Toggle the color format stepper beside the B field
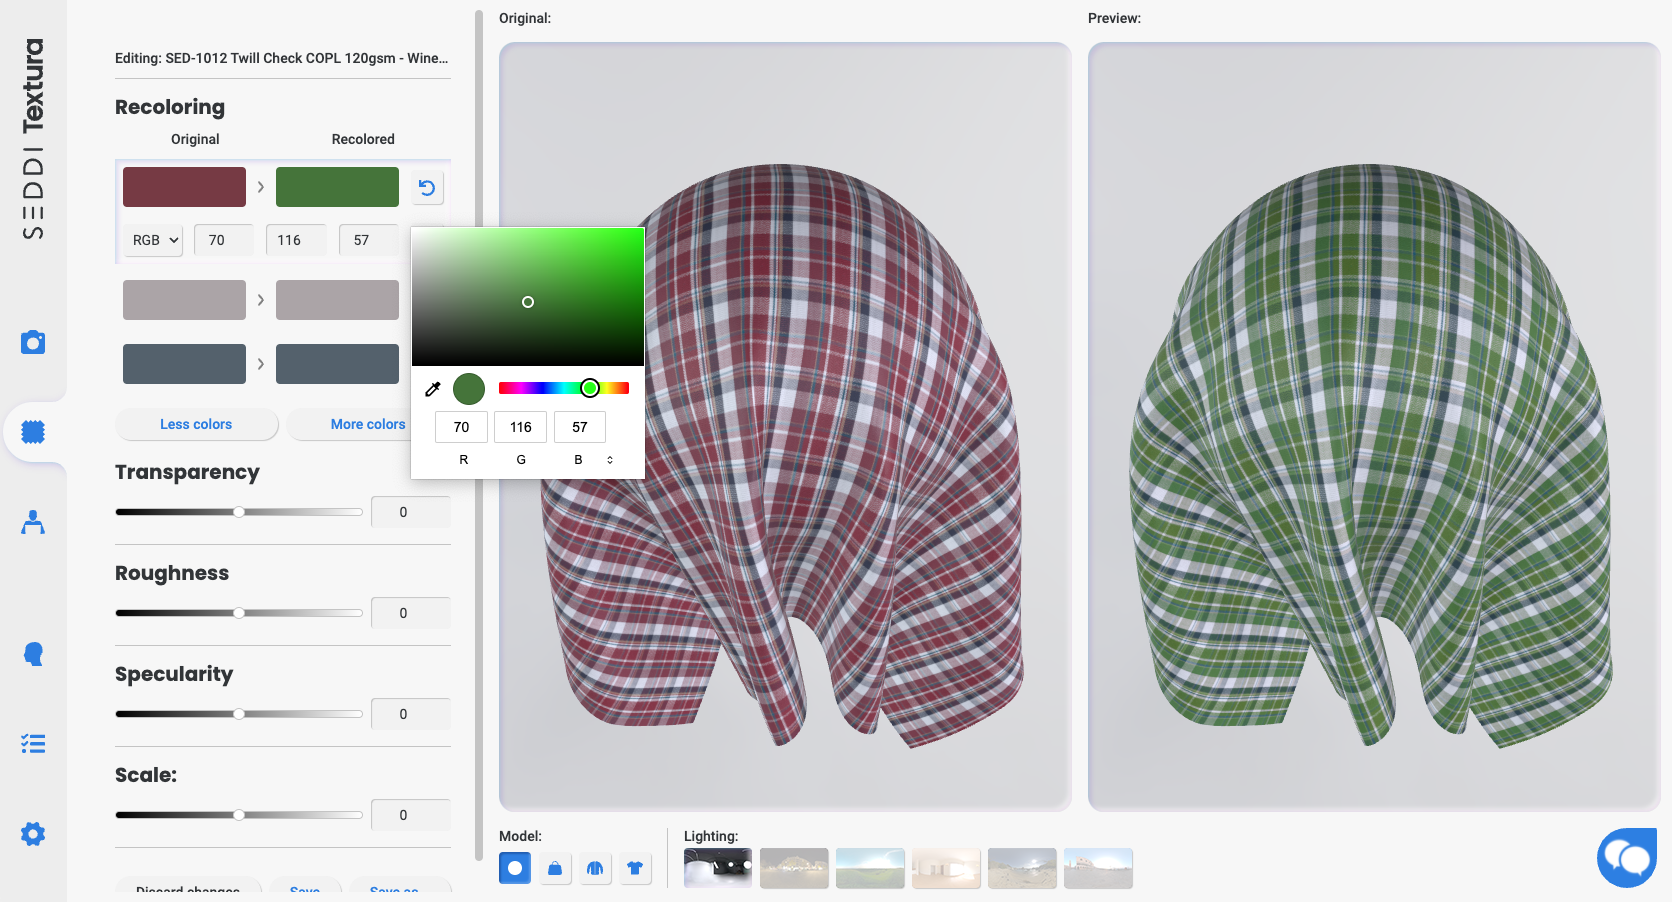 tap(610, 459)
